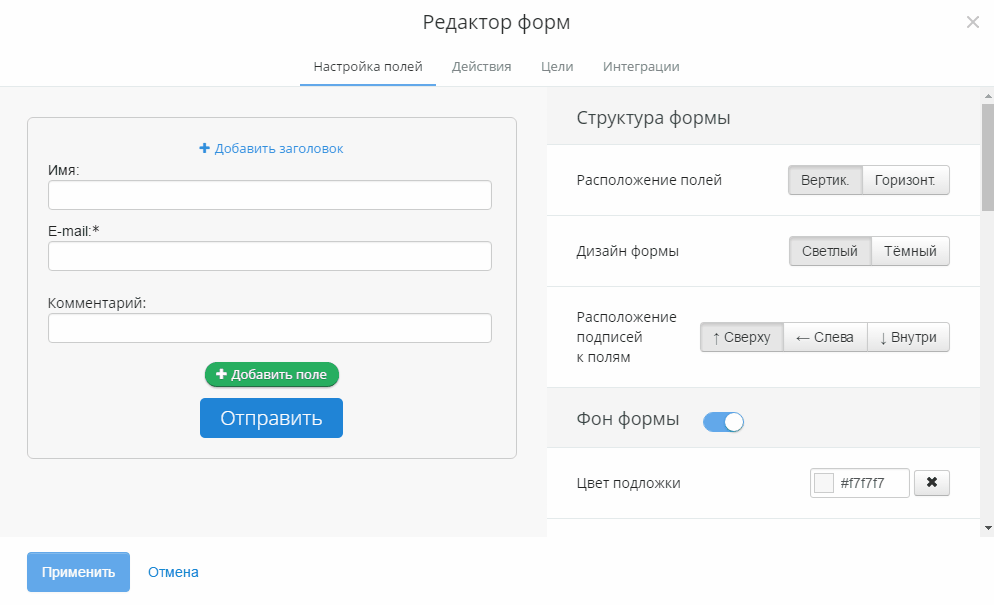Click the Расположение полей label
Viewport: 994px width, 605px height.
coord(649,180)
